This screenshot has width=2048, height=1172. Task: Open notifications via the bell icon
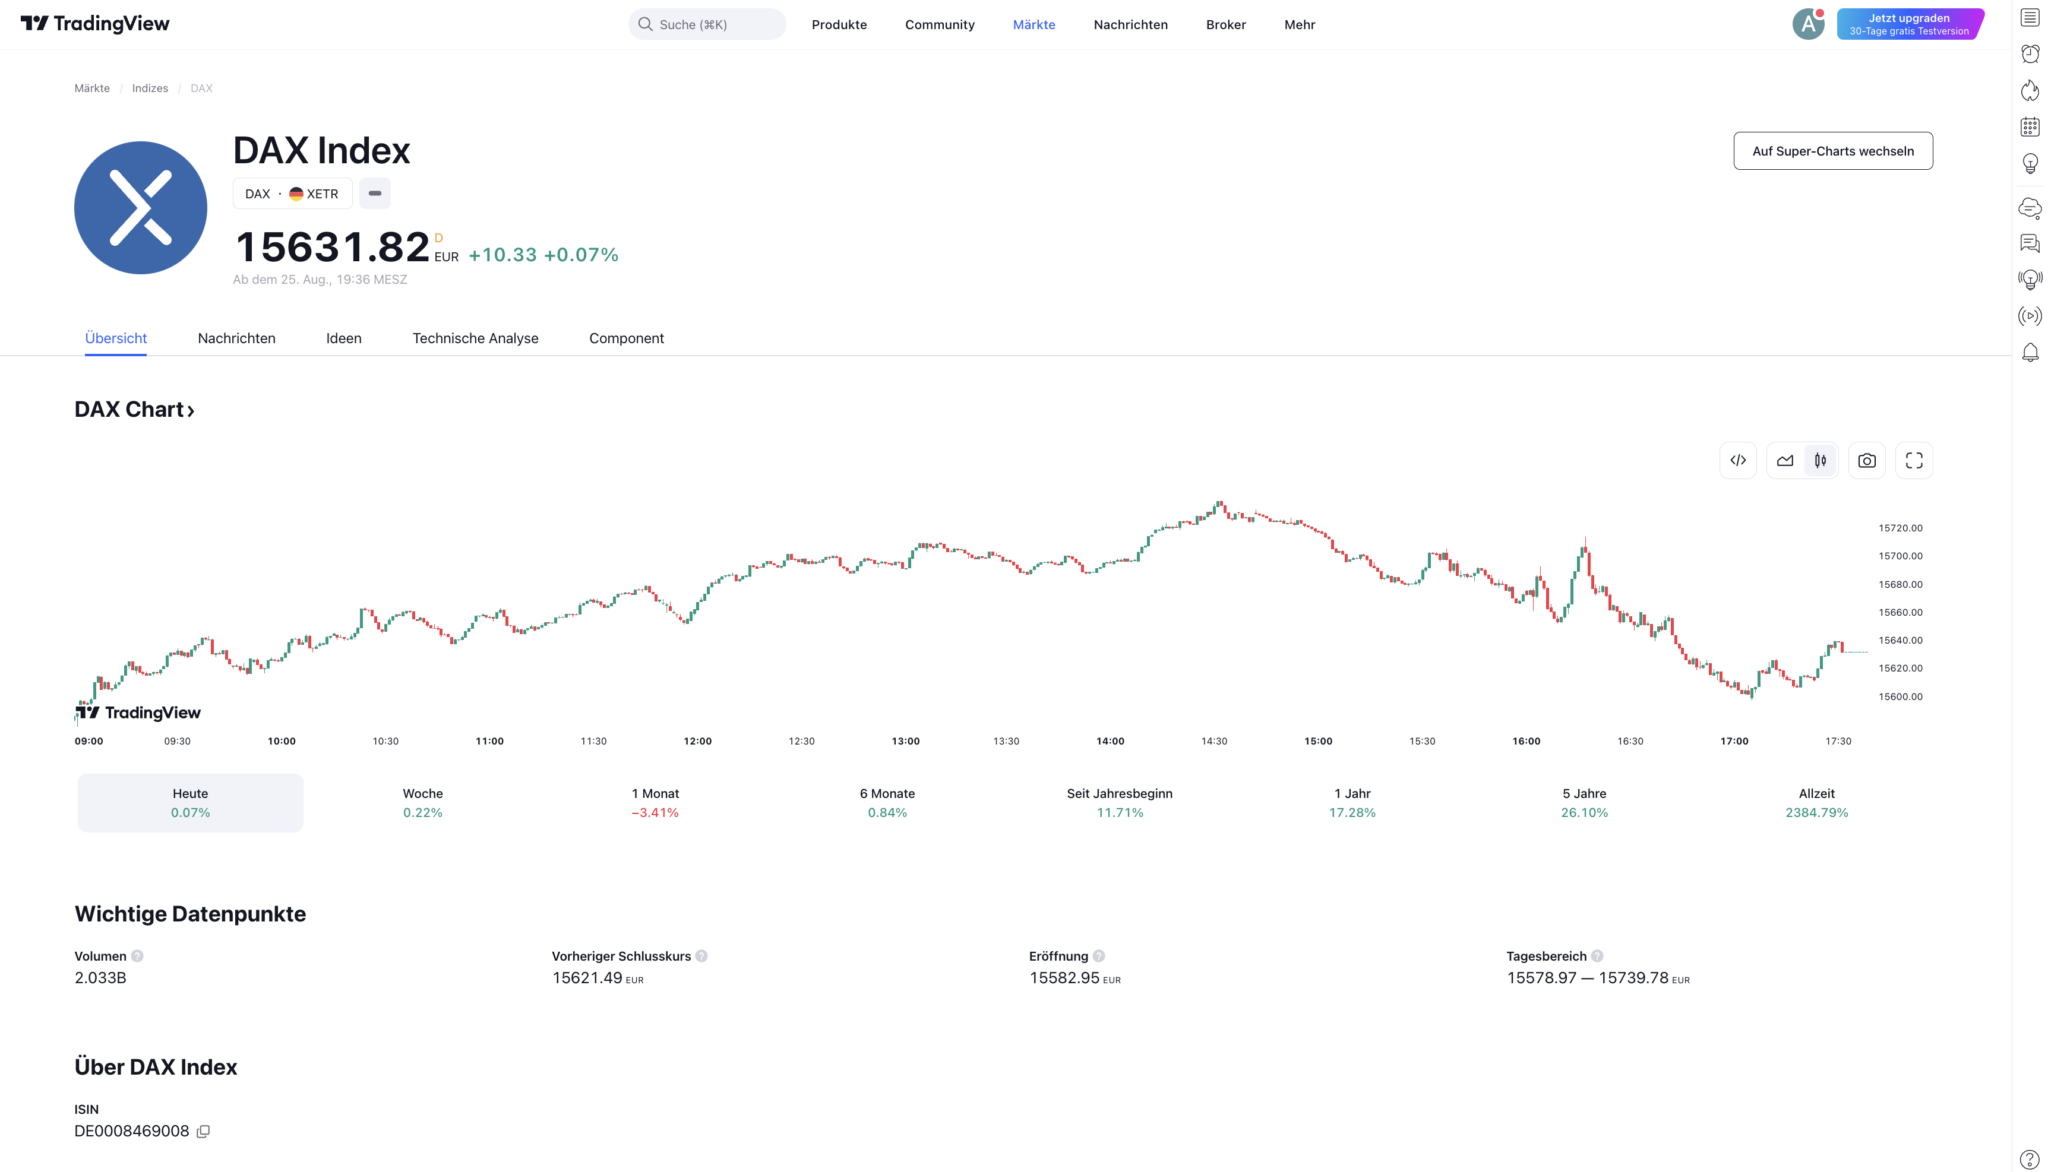coord(2031,352)
